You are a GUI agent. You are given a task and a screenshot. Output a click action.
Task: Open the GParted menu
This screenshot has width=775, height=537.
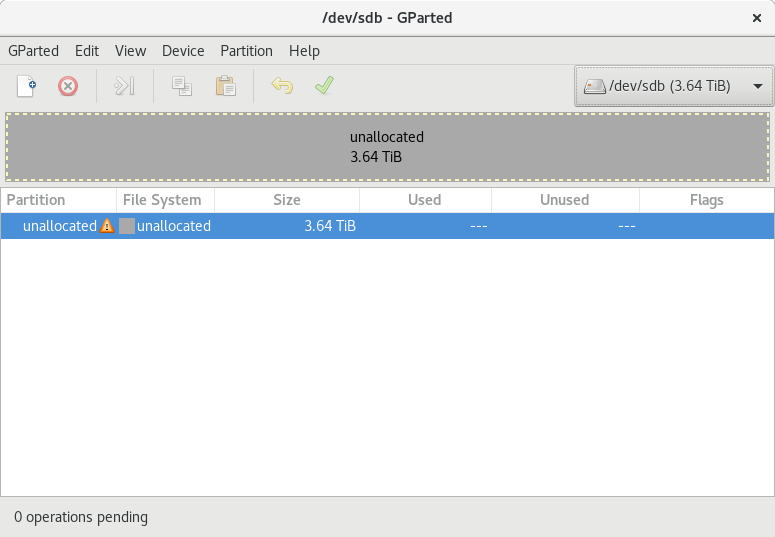coord(34,51)
